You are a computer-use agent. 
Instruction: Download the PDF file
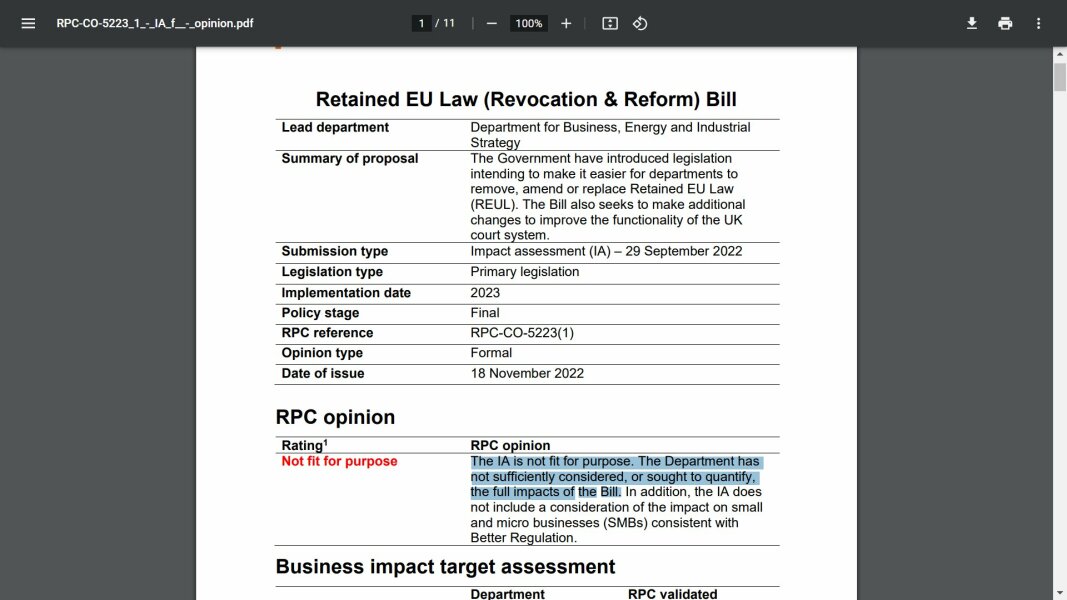971,23
